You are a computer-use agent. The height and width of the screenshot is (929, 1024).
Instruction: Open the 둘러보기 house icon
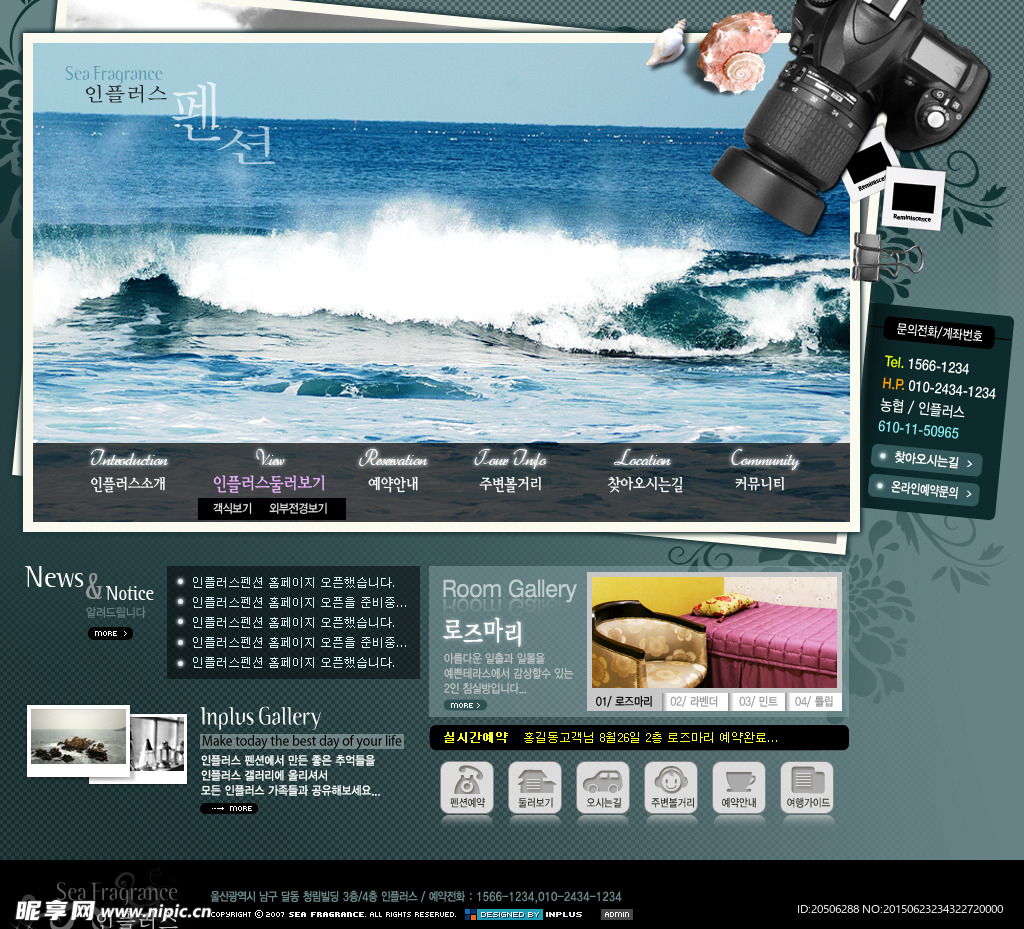click(536, 787)
